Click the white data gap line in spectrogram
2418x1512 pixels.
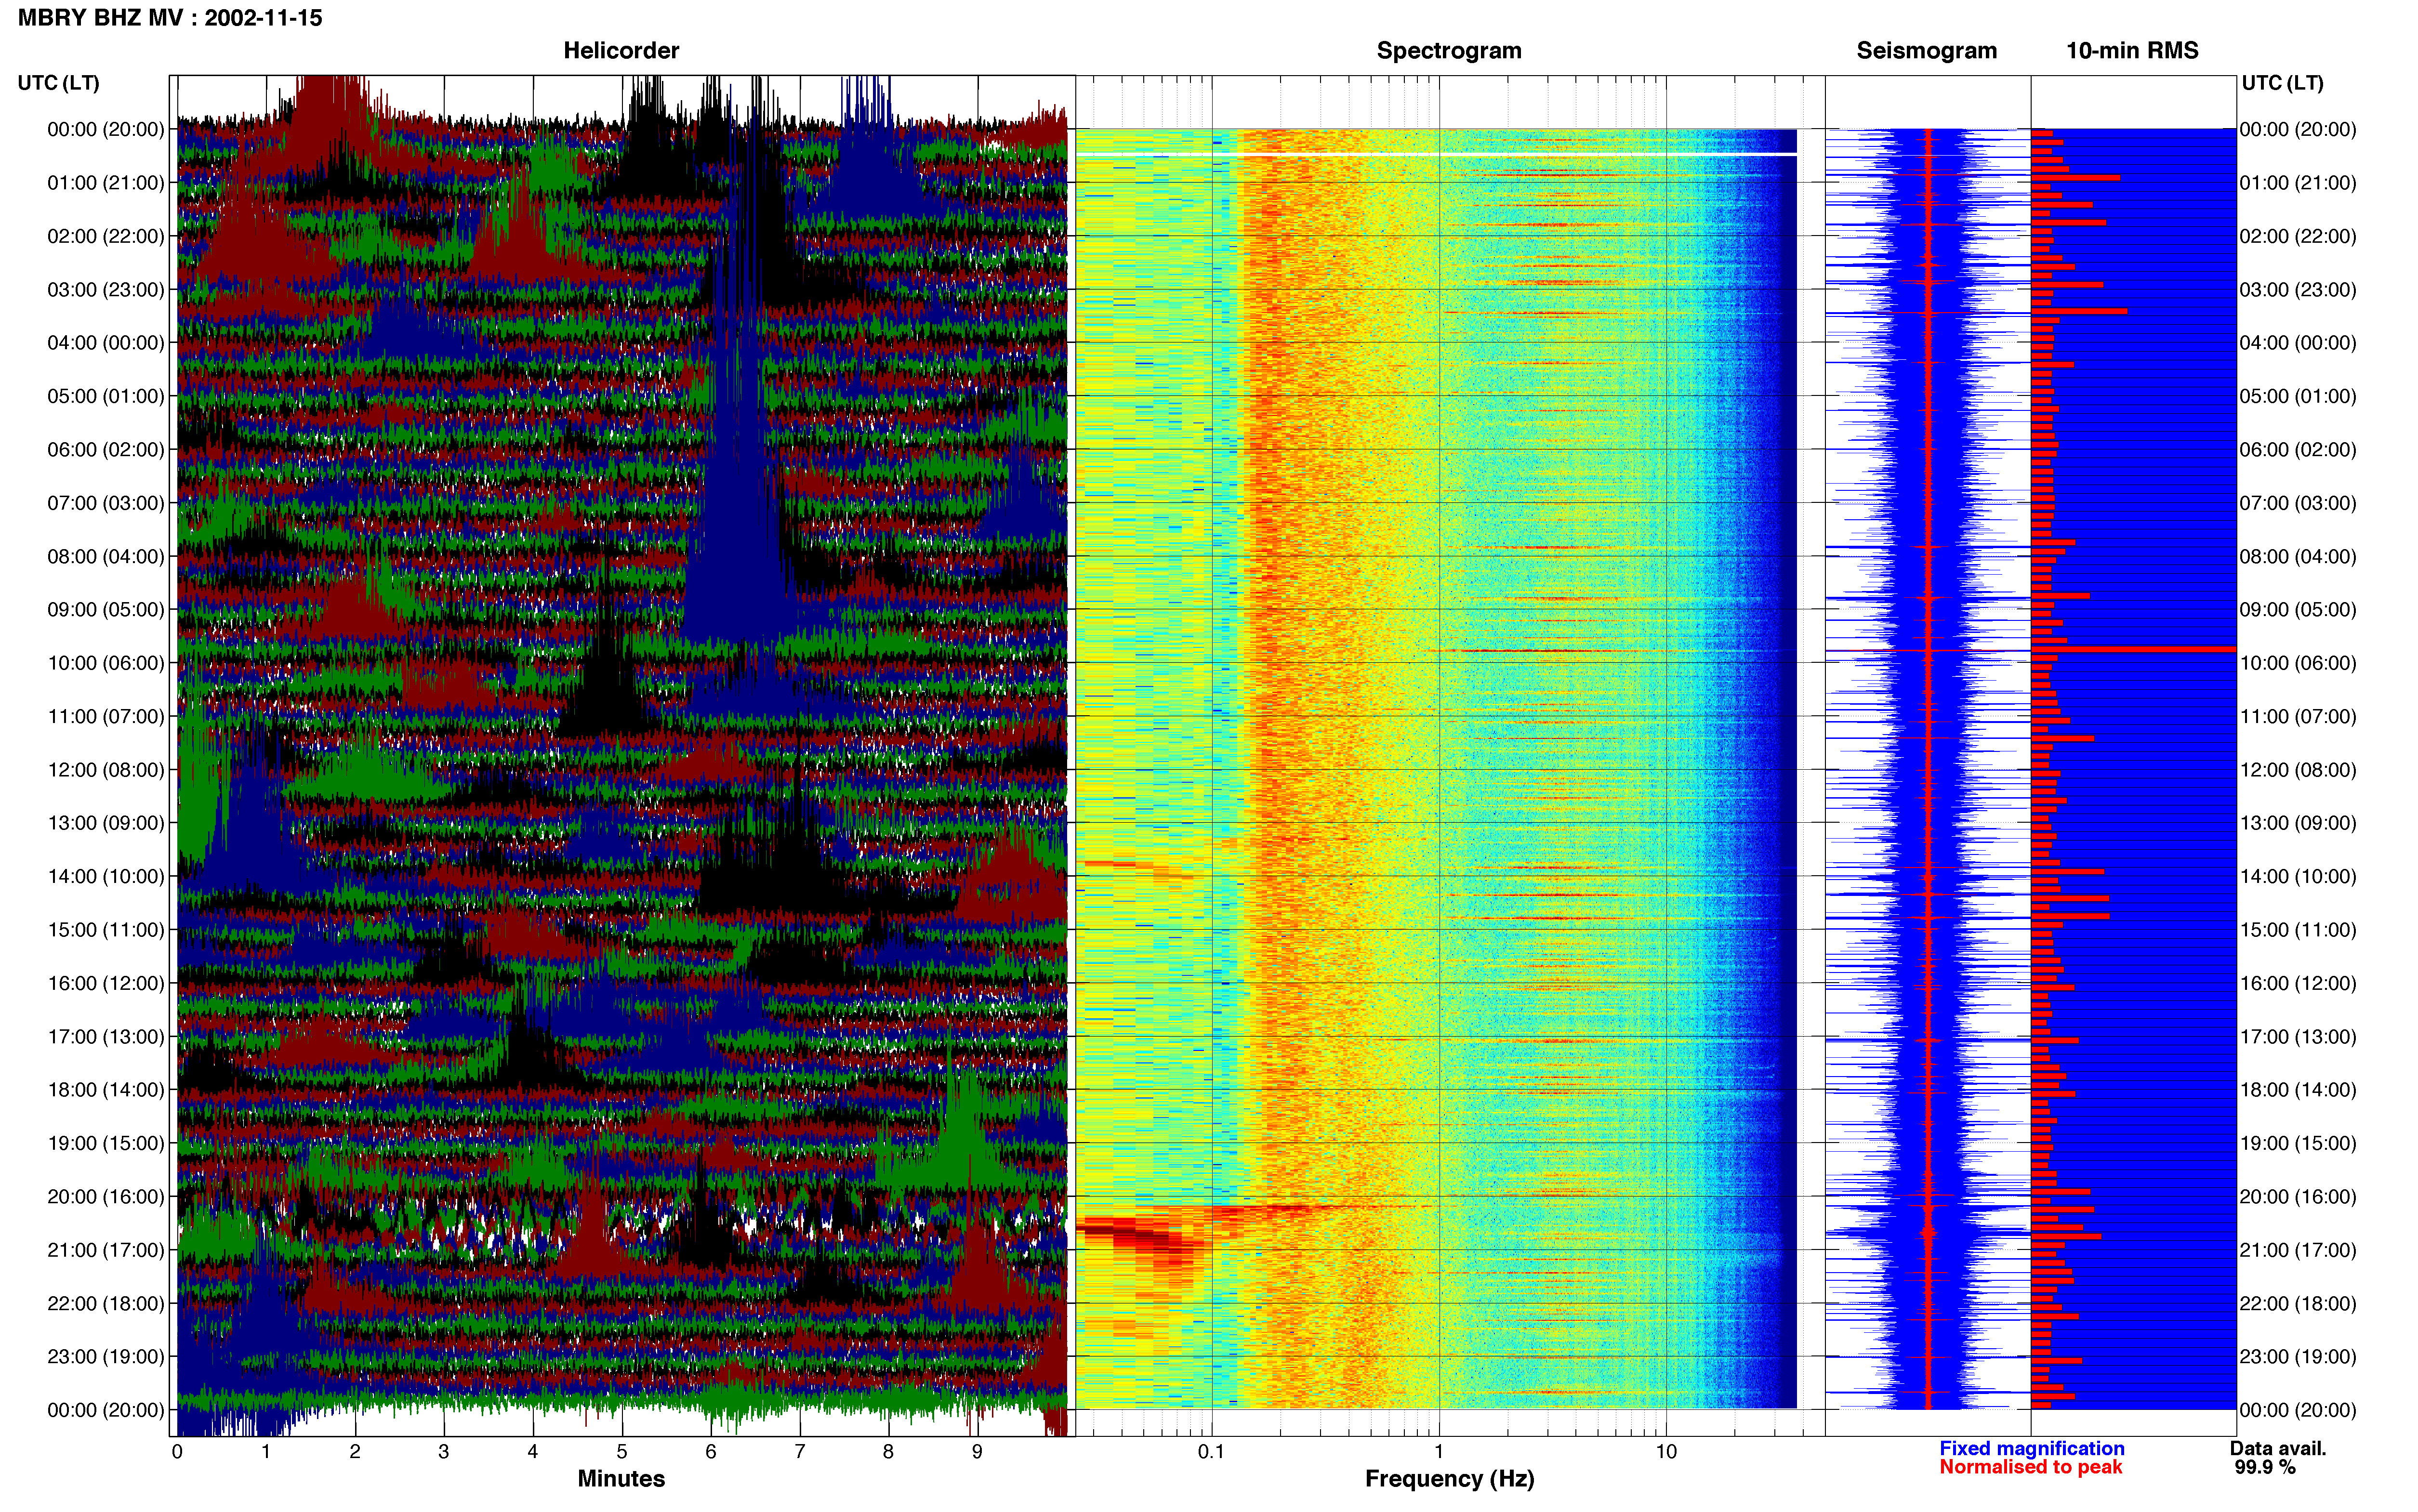1436,154
